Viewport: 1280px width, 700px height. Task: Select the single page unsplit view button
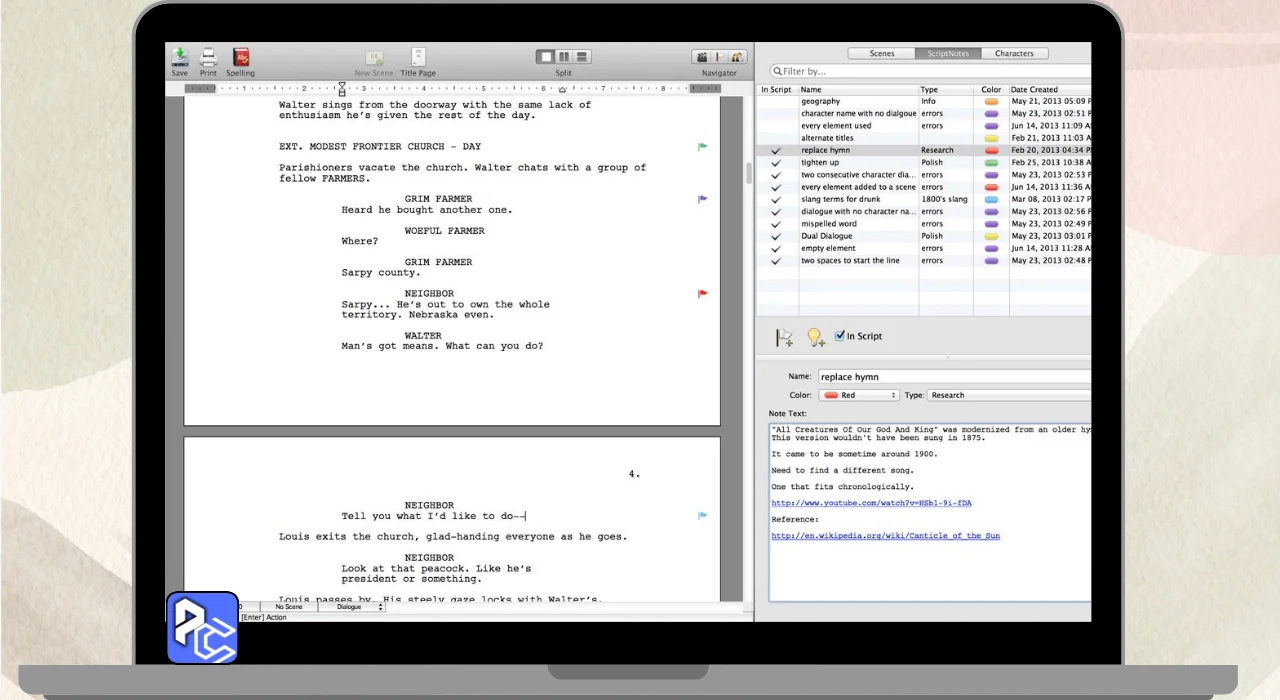click(x=546, y=57)
